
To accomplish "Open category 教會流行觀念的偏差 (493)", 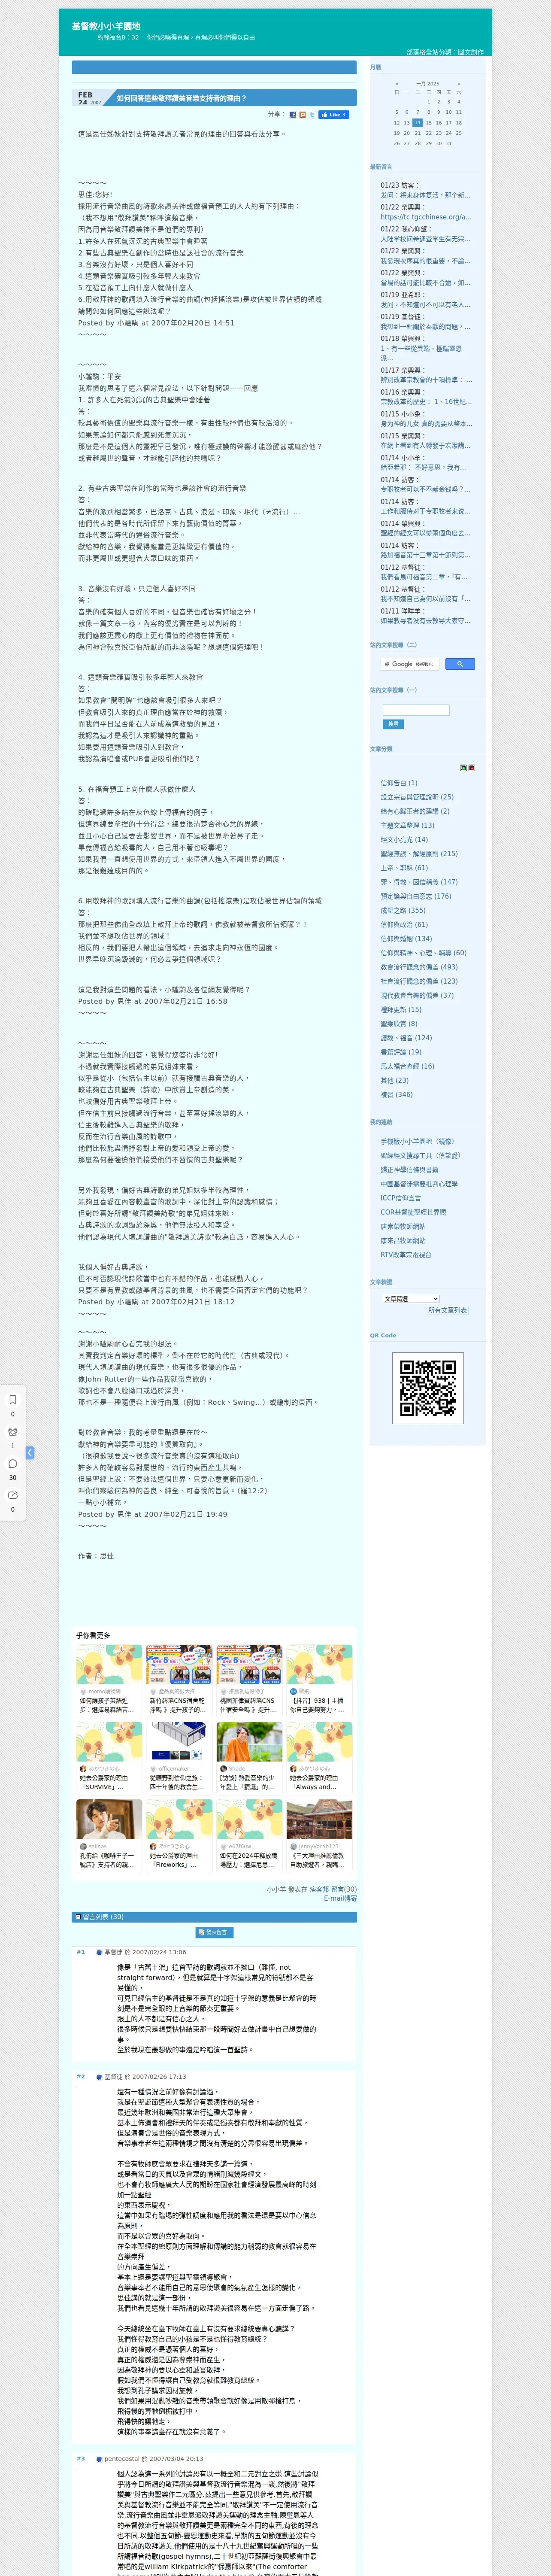I will click(419, 967).
